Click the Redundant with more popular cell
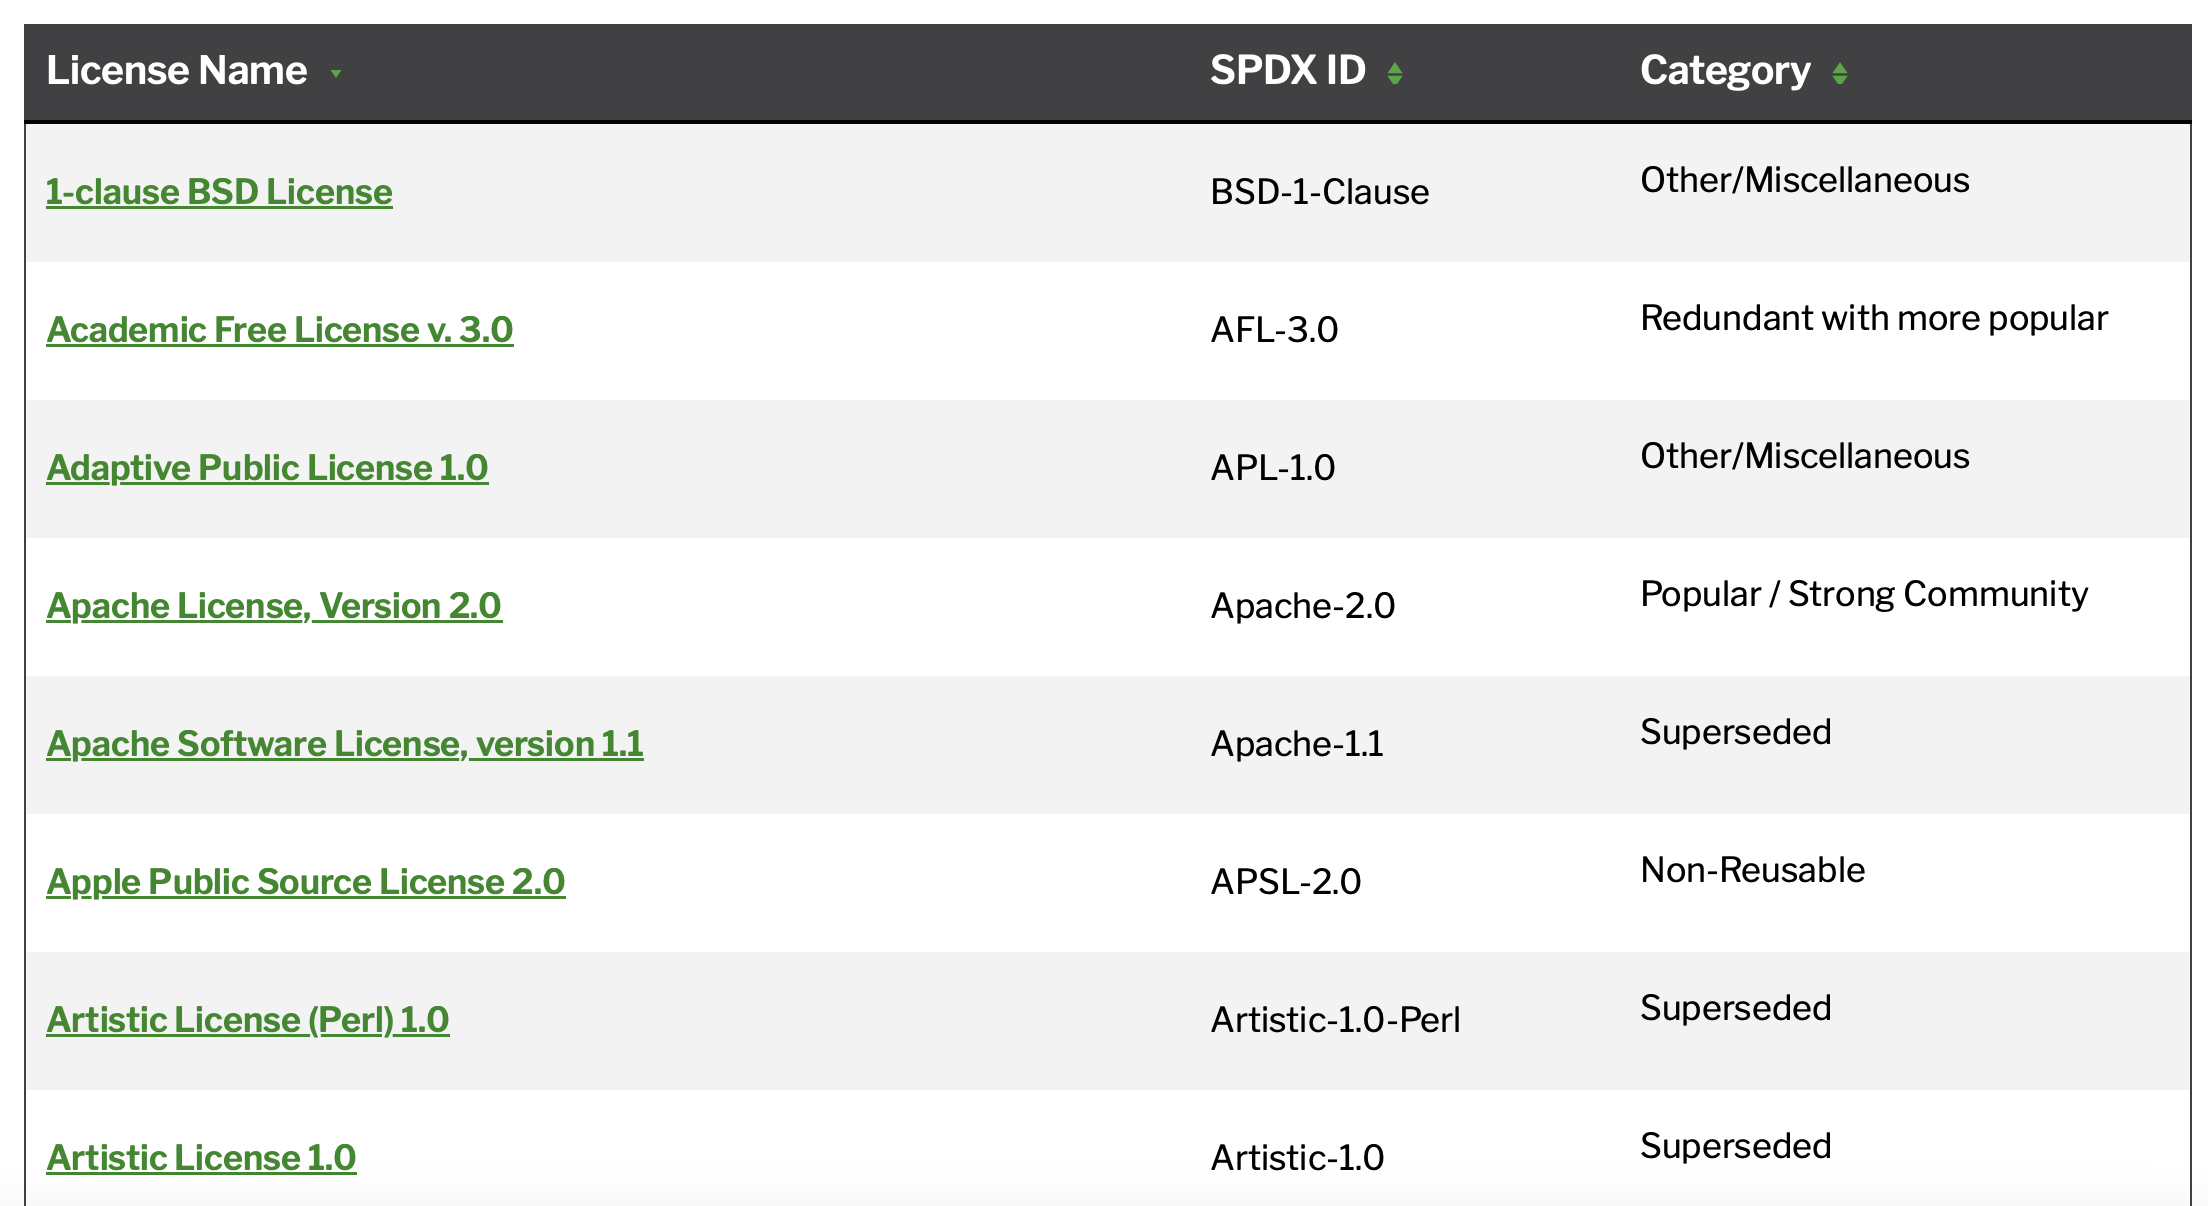Screen dimensions: 2208x1206 1873,319
